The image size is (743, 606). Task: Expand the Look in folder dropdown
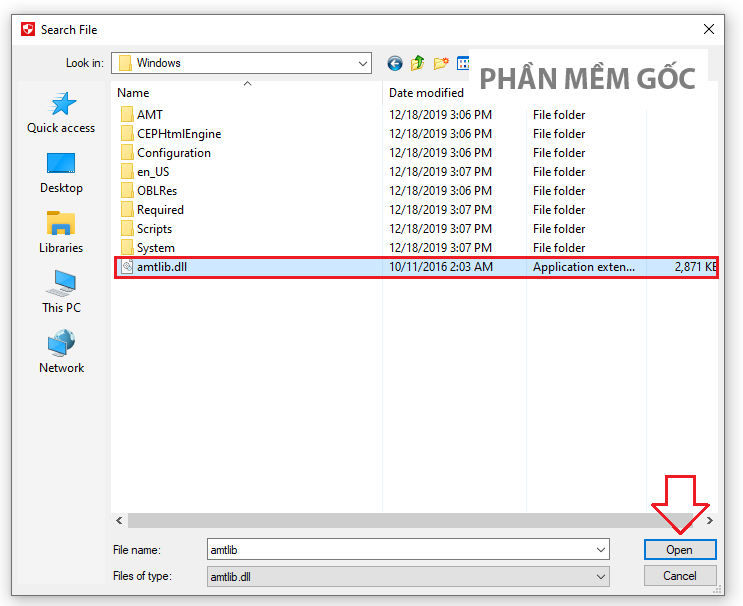click(362, 63)
